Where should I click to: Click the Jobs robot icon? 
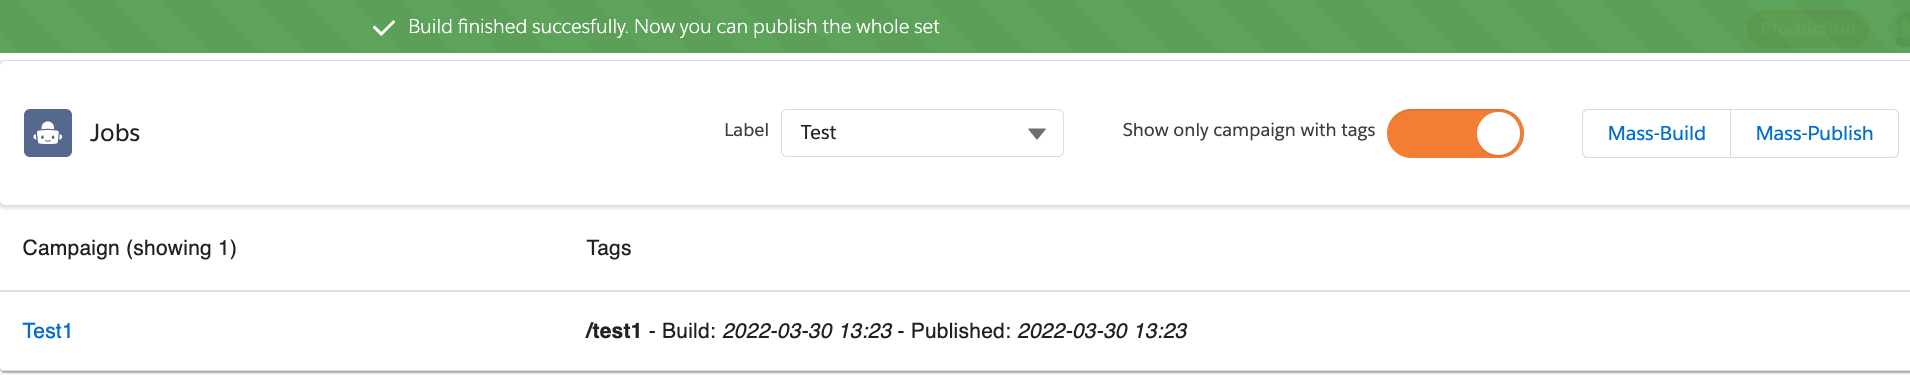[48, 133]
